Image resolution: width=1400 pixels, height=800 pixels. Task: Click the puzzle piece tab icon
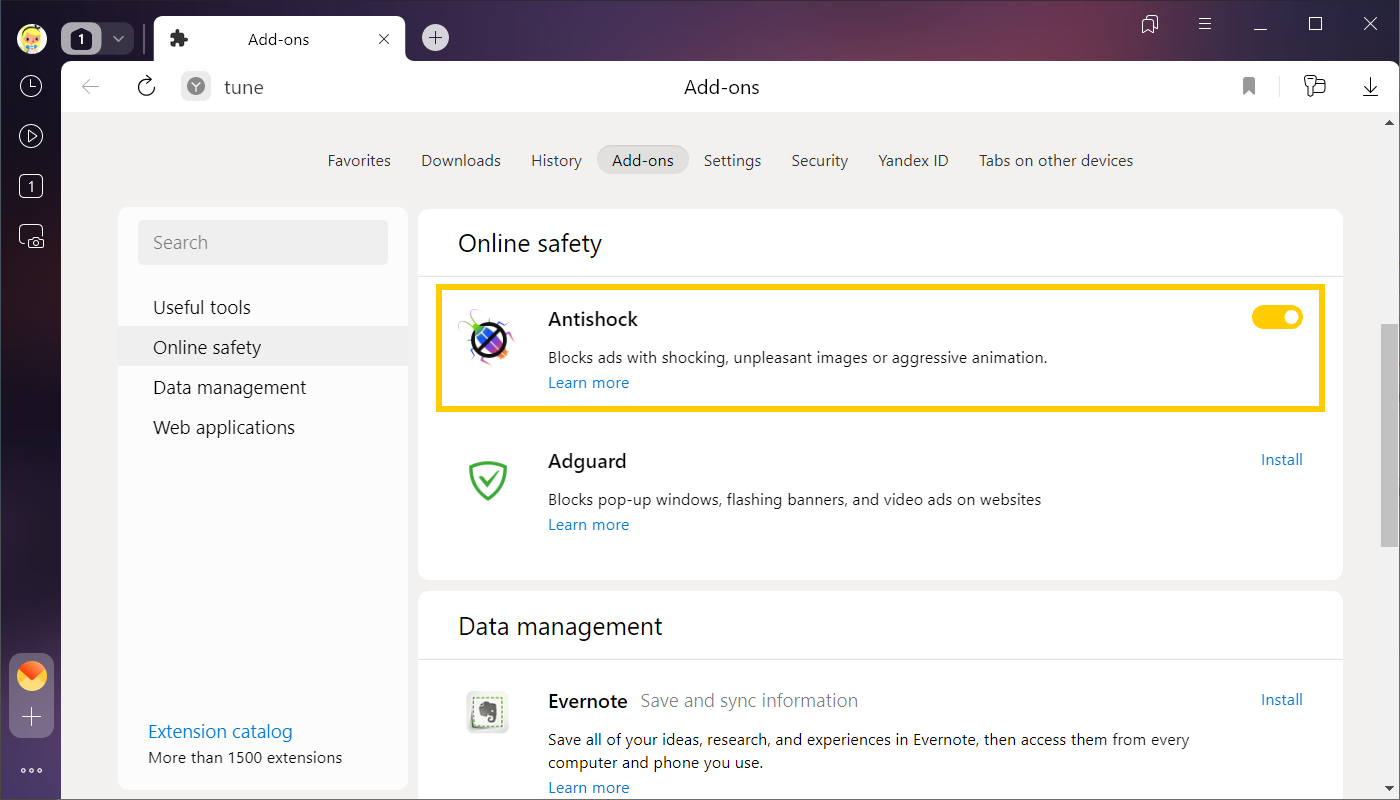point(179,39)
